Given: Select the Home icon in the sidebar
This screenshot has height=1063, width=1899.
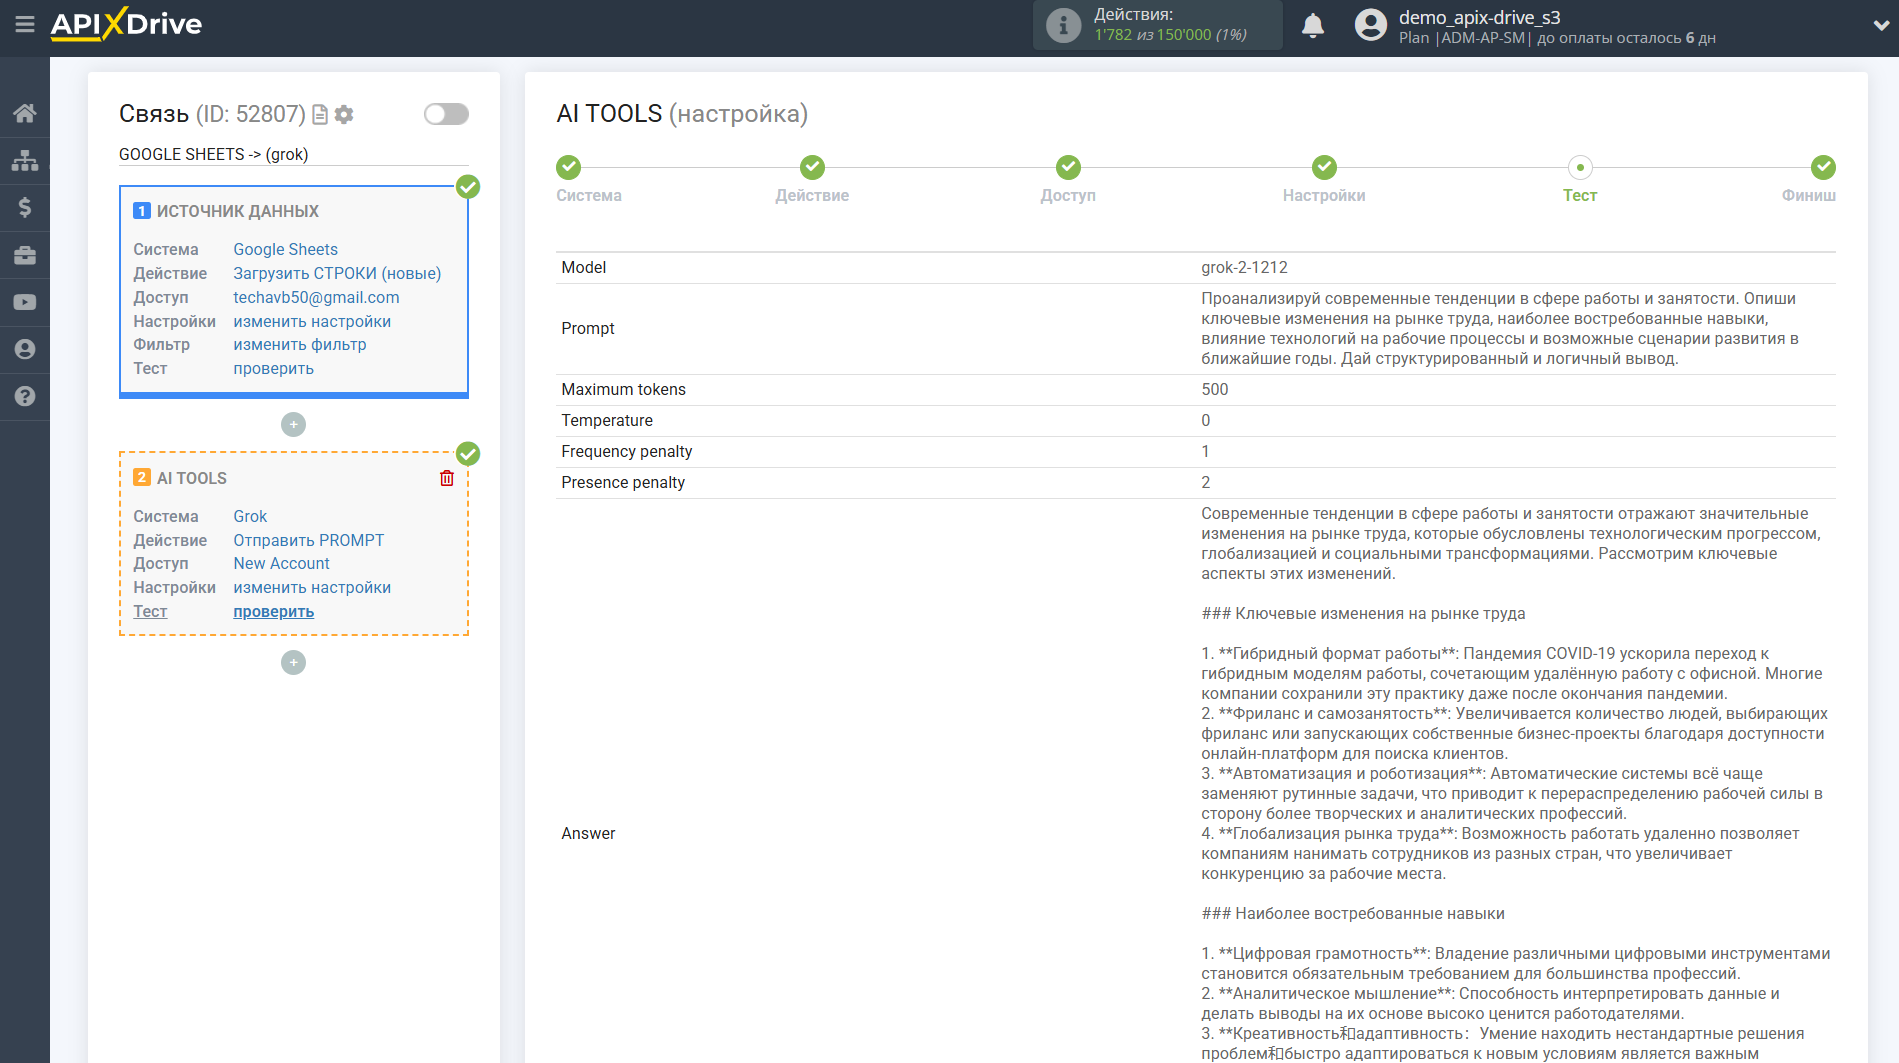Looking at the screenshot, I should (x=25, y=113).
